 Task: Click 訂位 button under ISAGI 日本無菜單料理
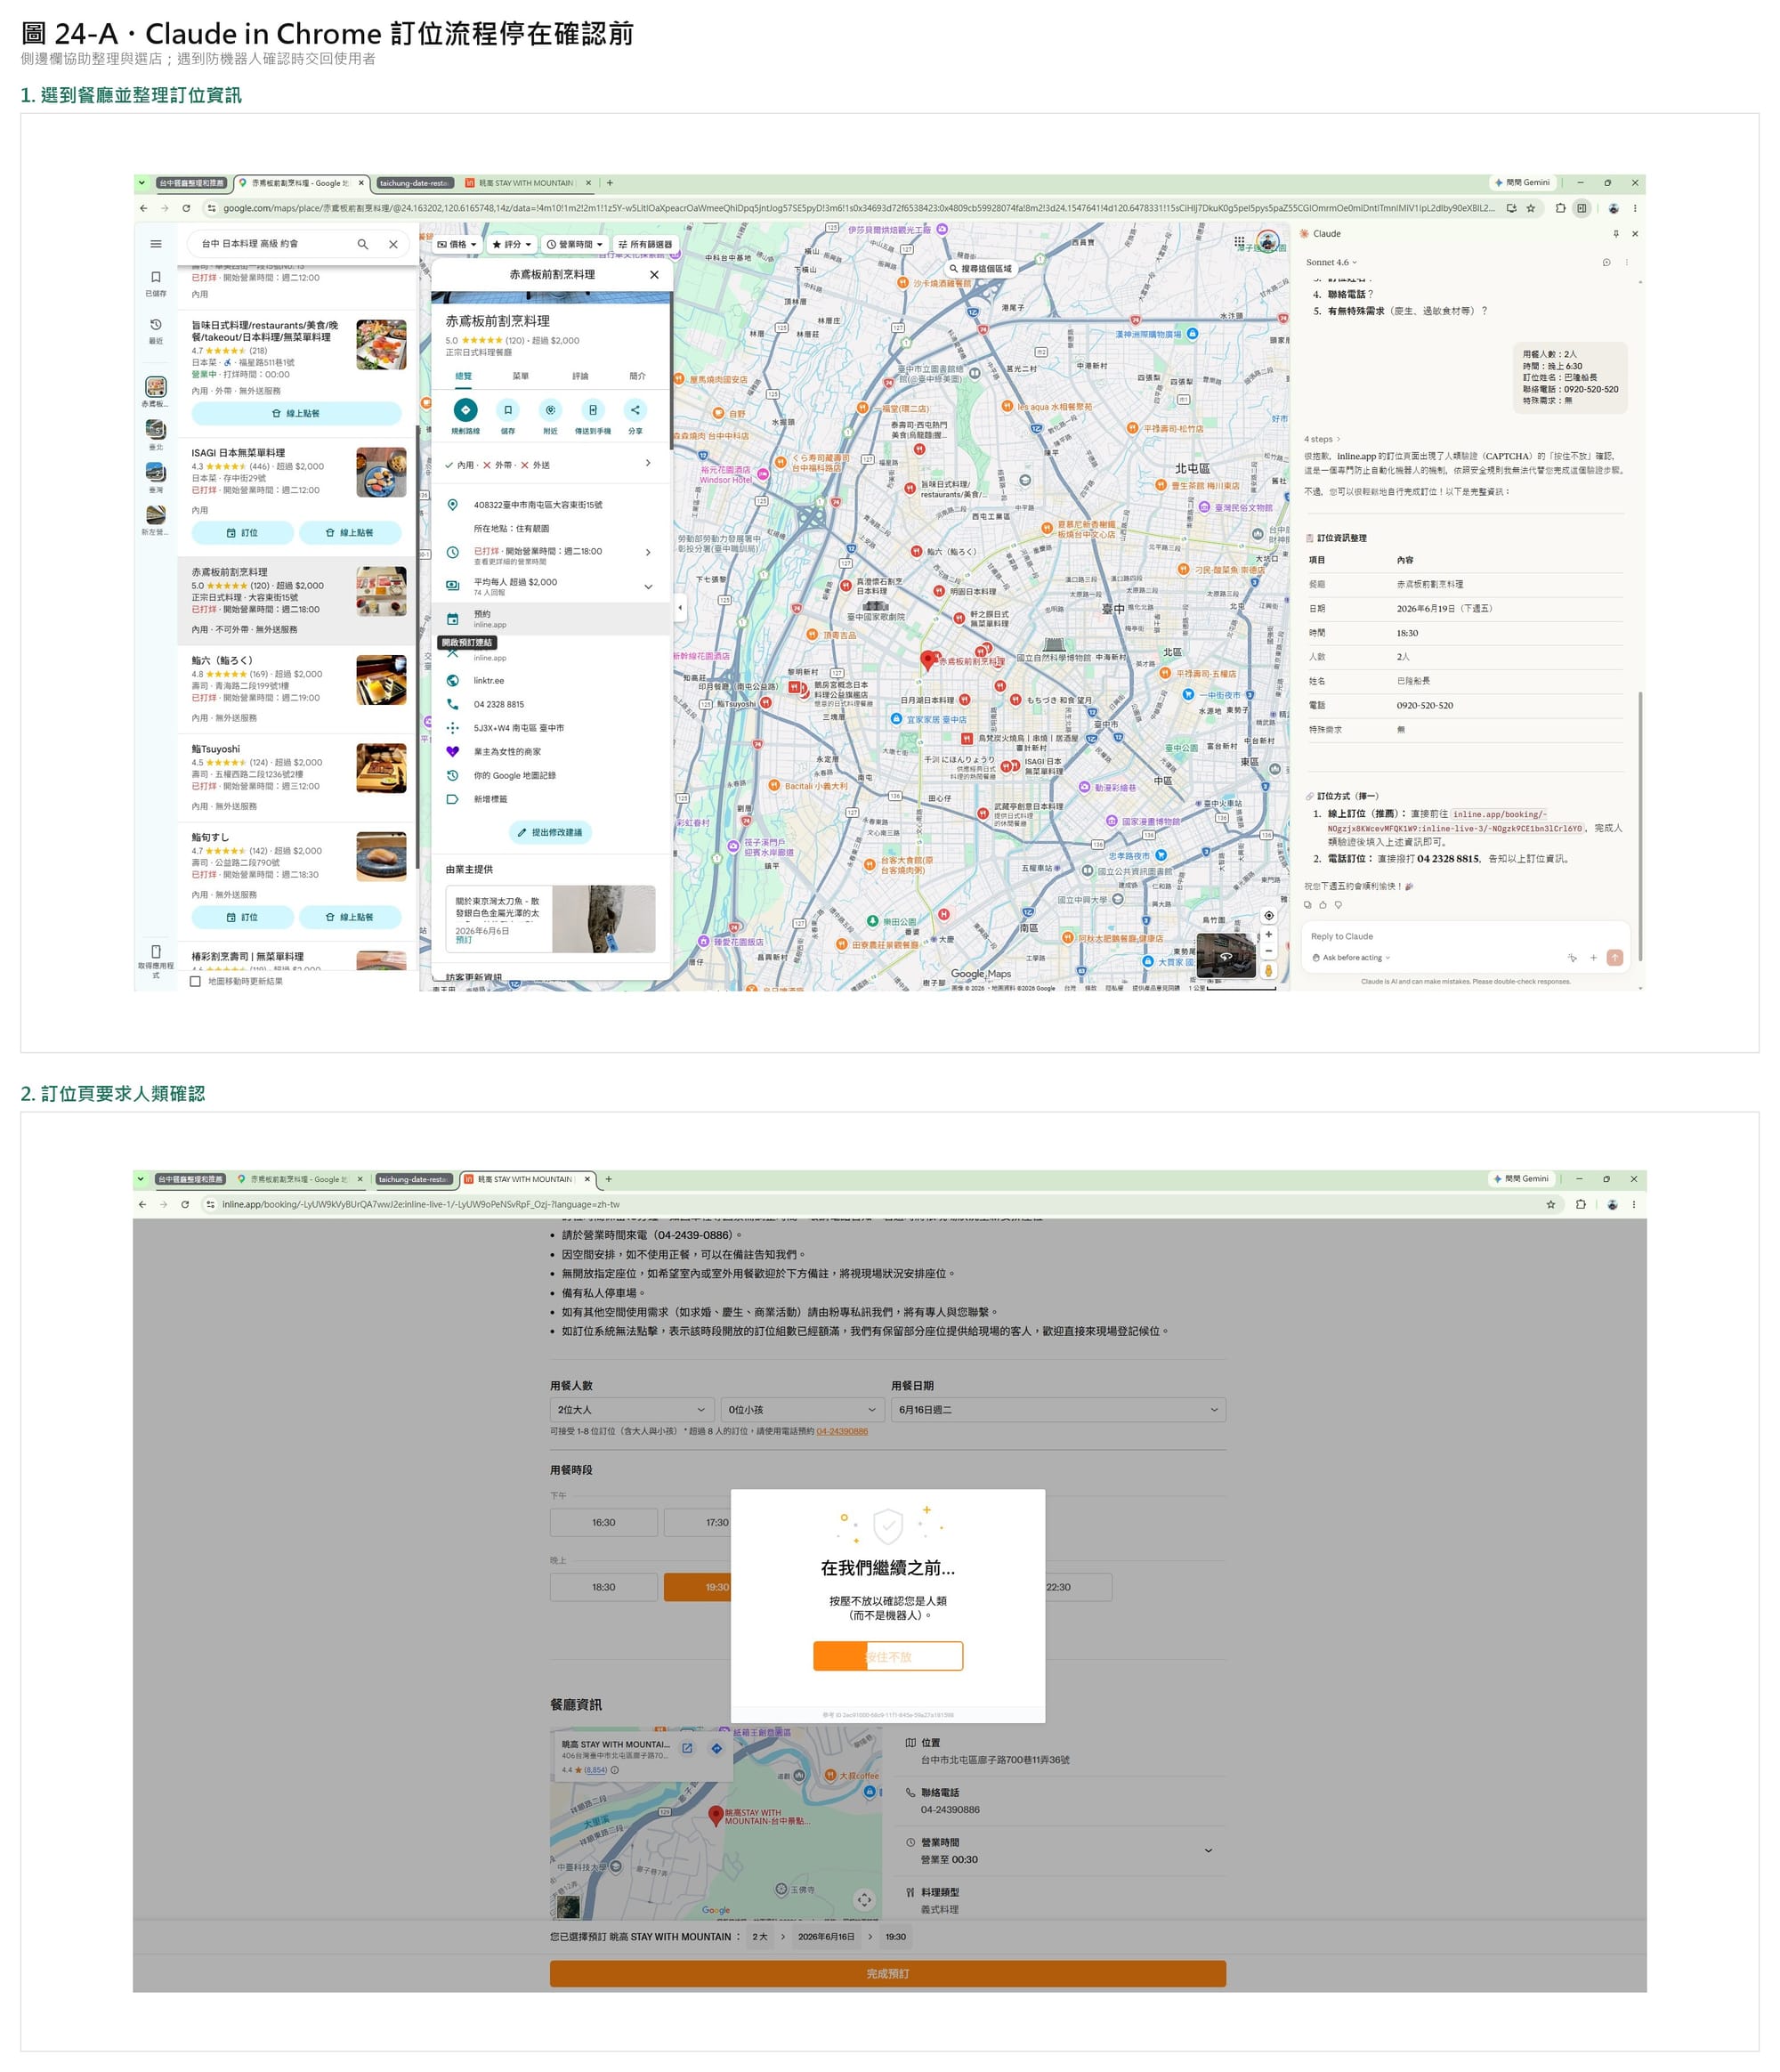point(242,533)
